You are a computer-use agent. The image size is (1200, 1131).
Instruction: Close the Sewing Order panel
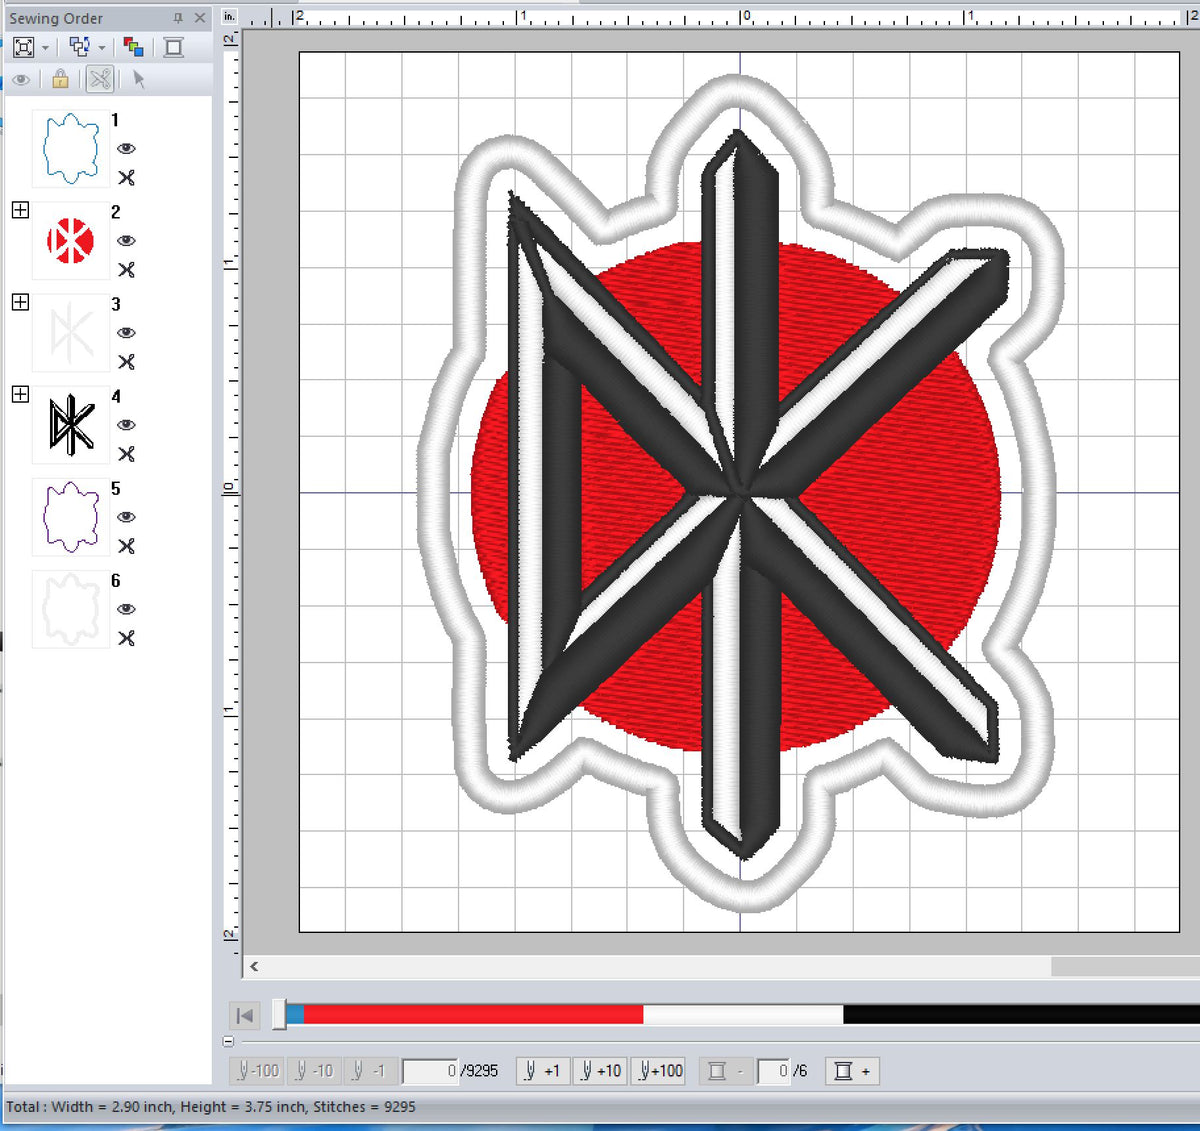[x=200, y=18]
